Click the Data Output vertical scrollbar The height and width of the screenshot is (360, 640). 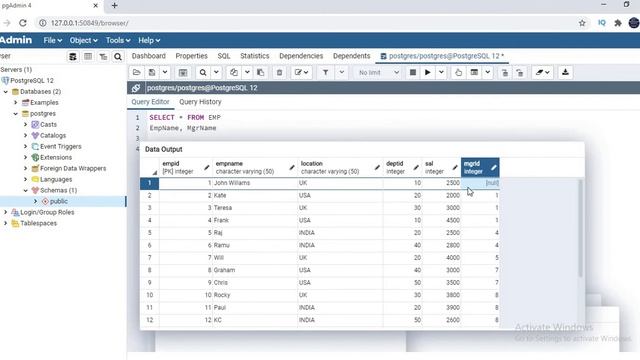pyautogui.click(x=580, y=229)
